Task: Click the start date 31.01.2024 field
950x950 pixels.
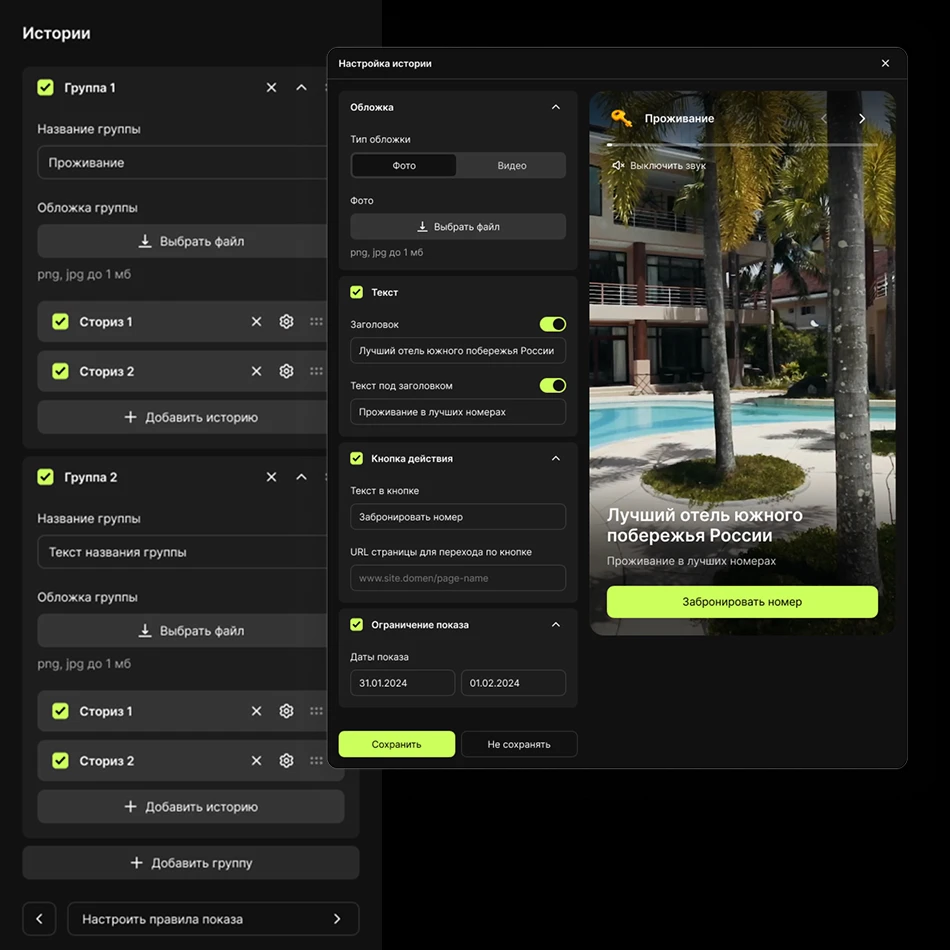Action: (x=402, y=683)
